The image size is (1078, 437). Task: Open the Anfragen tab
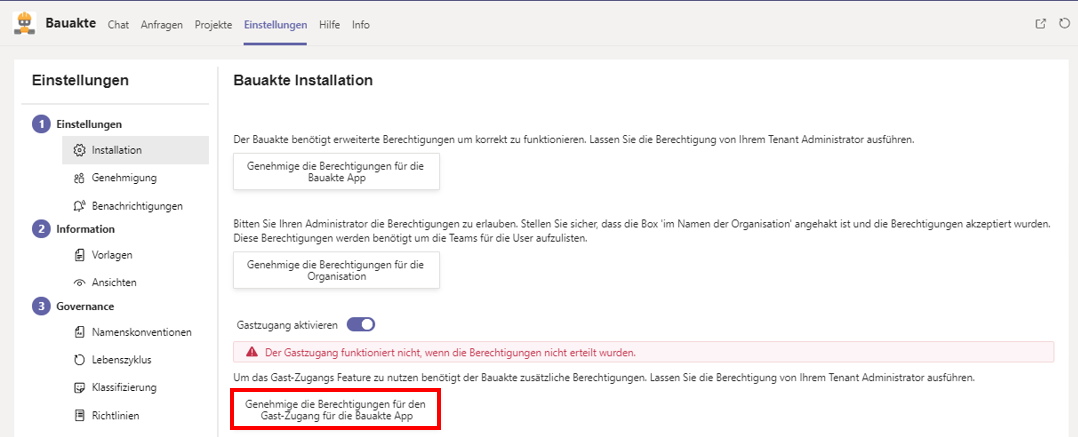(162, 25)
